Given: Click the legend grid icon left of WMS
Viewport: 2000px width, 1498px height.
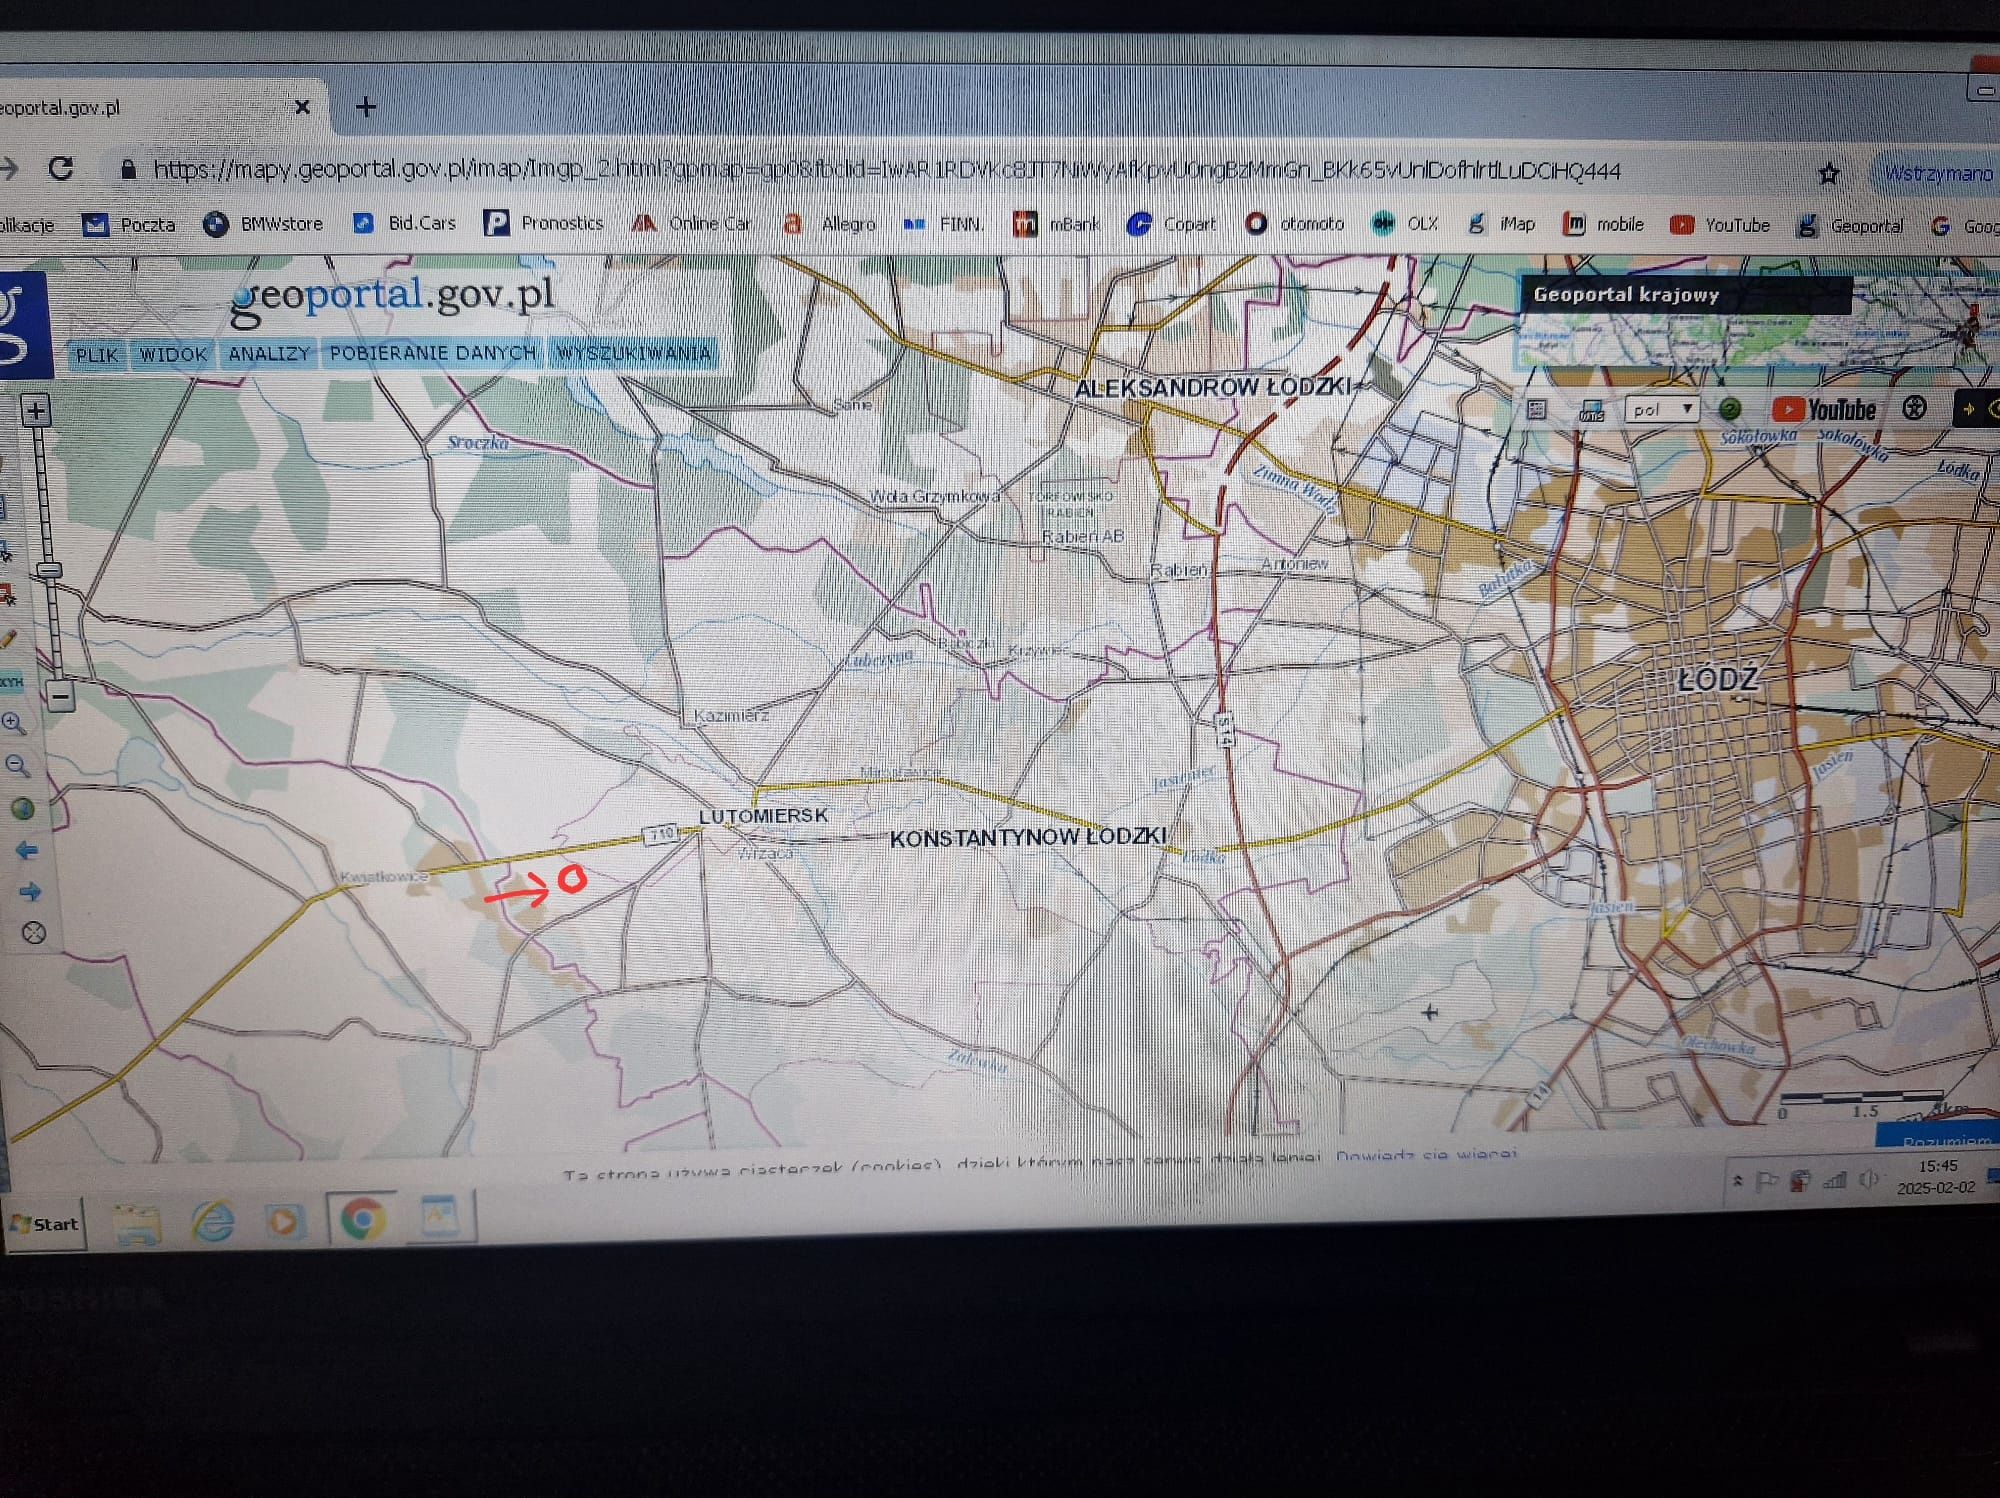Looking at the screenshot, I should (x=1538, y=409).
